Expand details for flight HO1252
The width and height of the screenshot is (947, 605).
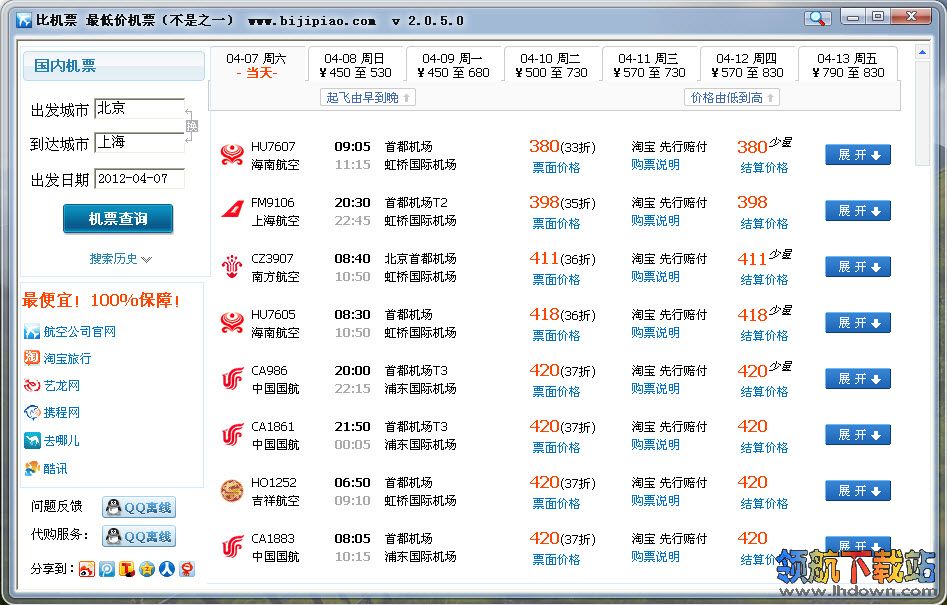point(858,491)
